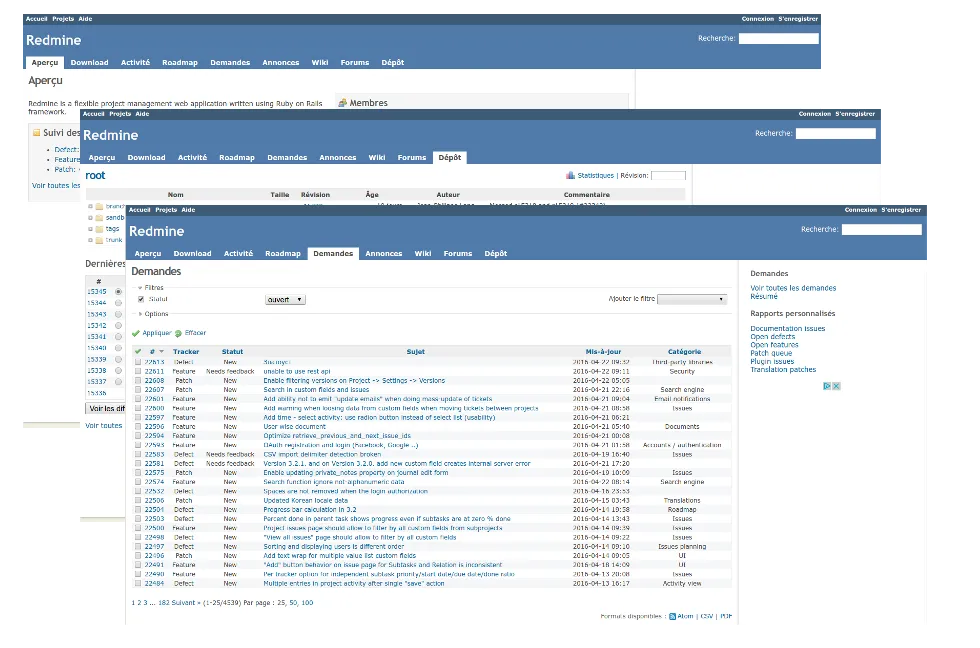Open the Patch queue custom report
Viewport: 980px width, 648px height.
[771, 353]
